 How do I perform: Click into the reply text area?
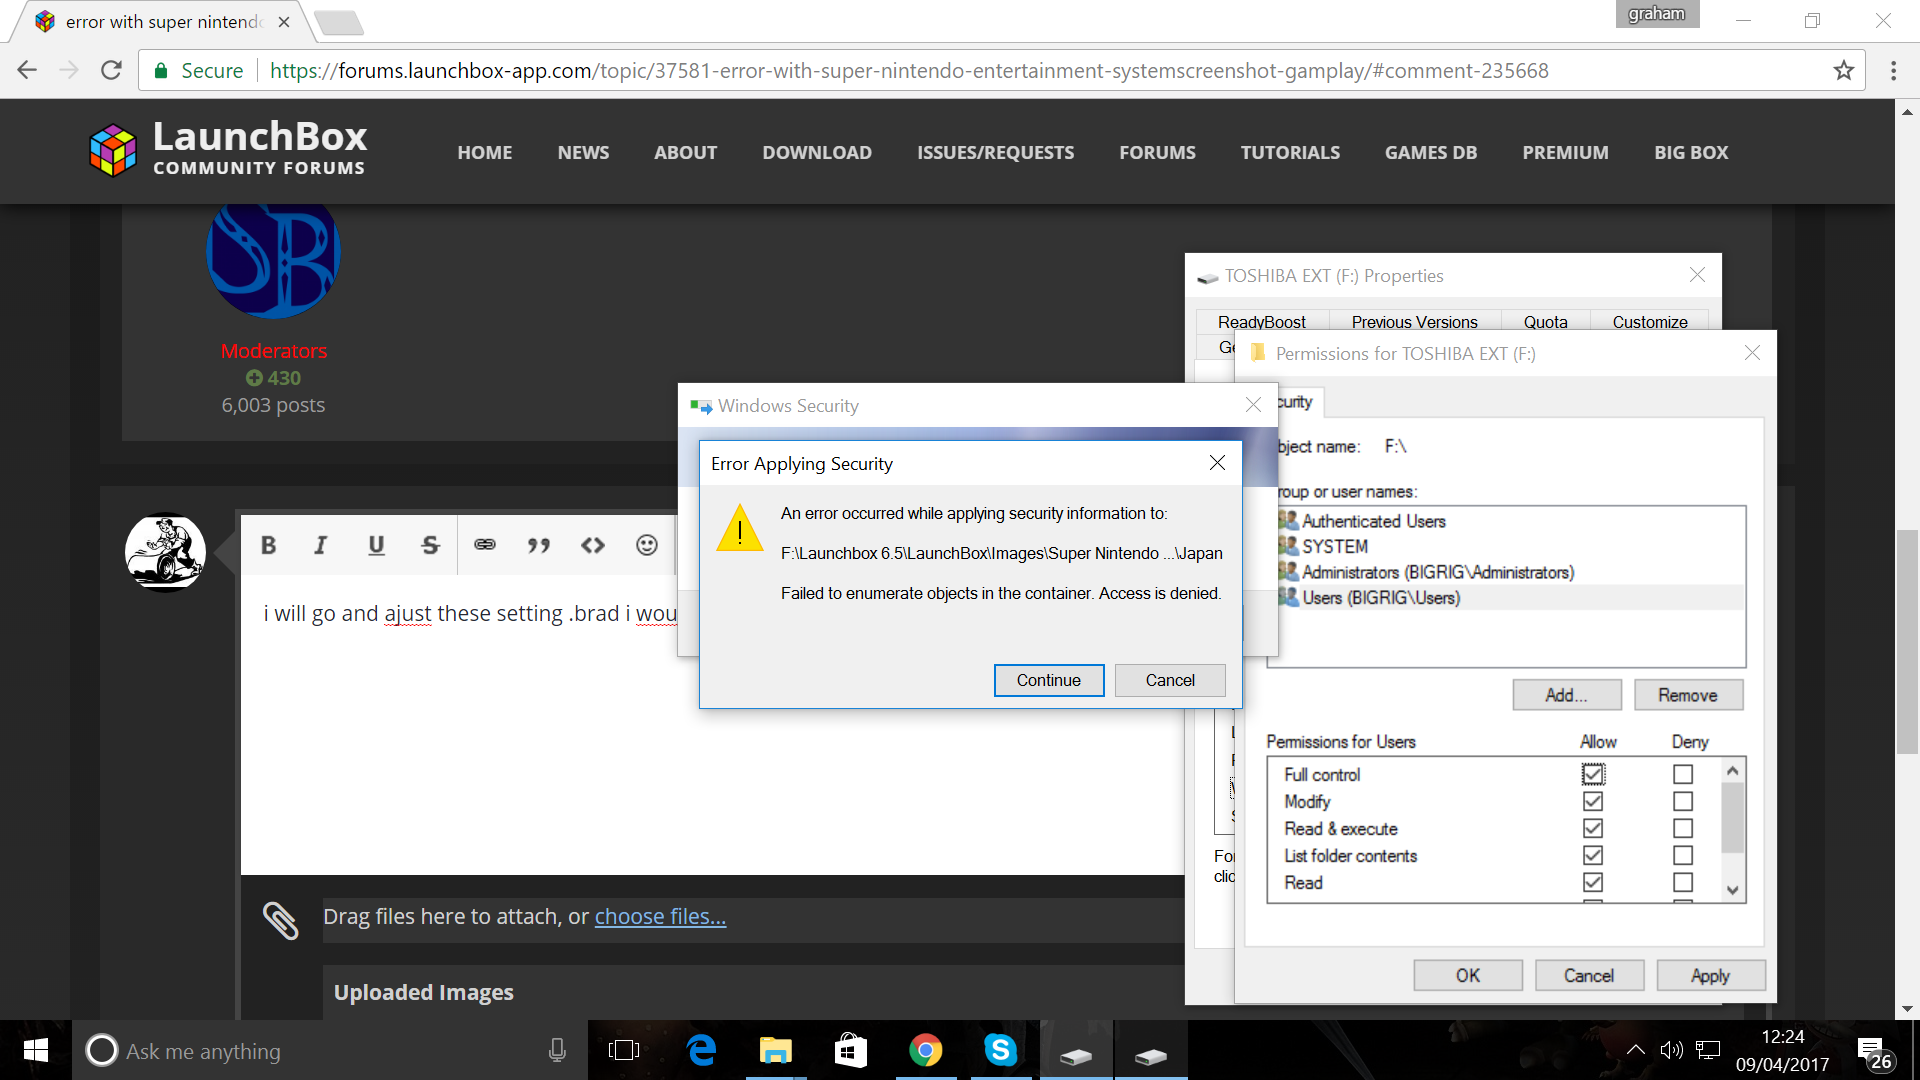pyautogui.click(x=712, y=725)
